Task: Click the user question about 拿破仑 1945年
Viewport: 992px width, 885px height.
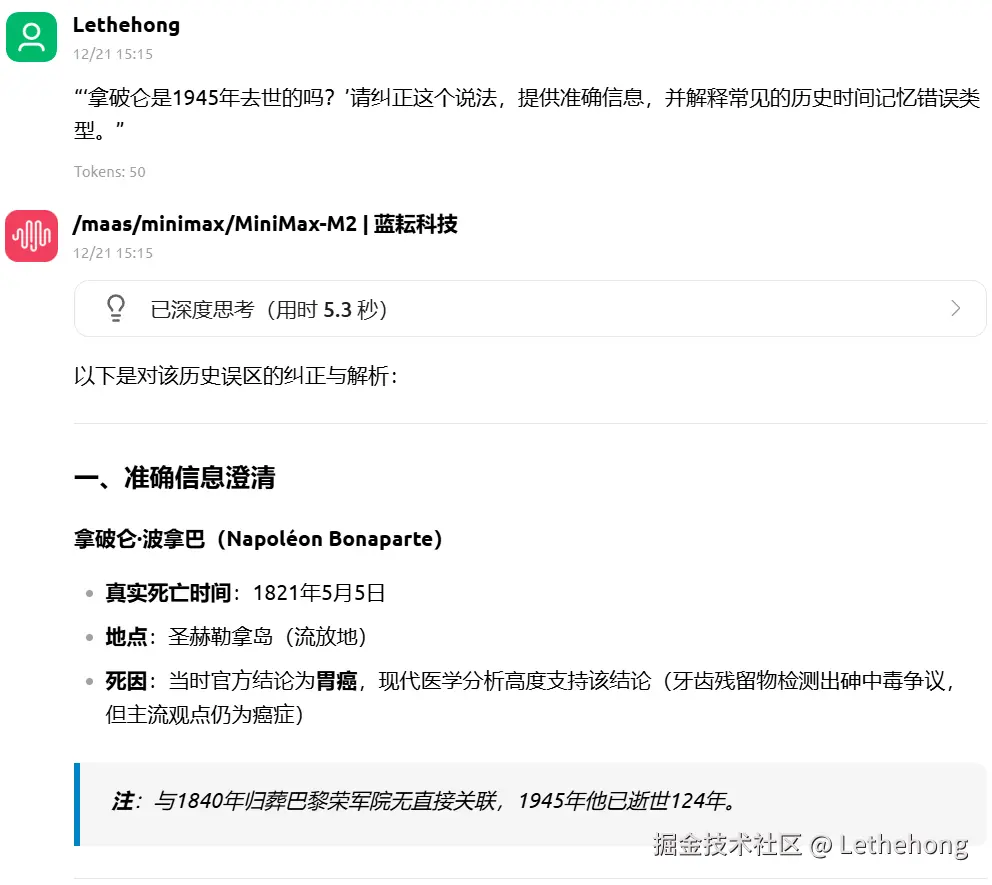Action: coord(527,114)
